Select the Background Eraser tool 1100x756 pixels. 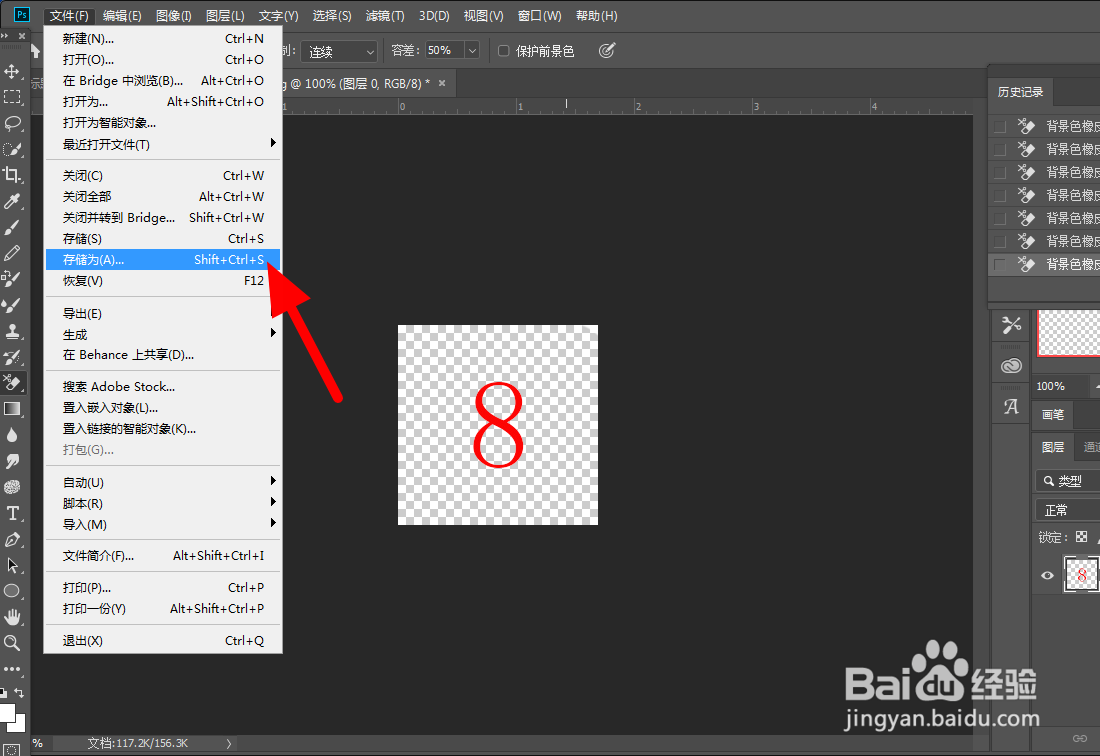pyautogui.click(x=12, y=383)
